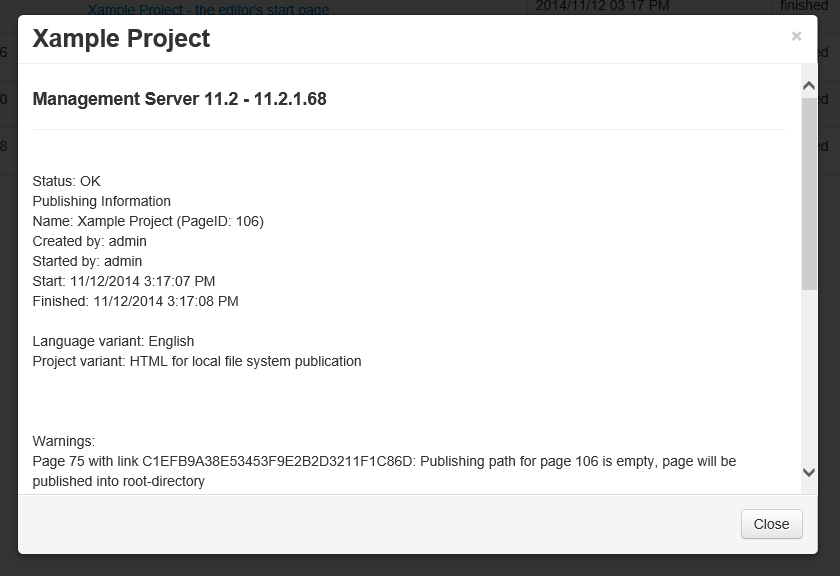Image resolution: width=840 pixels, height=576 pixels.
Task: Click the scrollbar up arrow
Action: [809, 86]
